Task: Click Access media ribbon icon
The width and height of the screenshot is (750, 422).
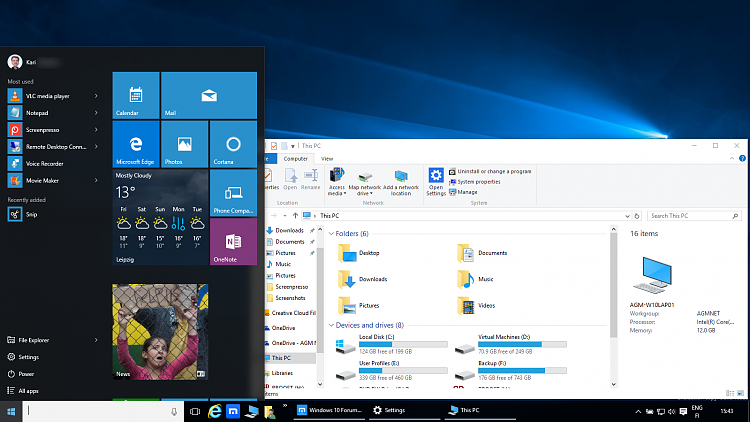Action: [337, 181]
